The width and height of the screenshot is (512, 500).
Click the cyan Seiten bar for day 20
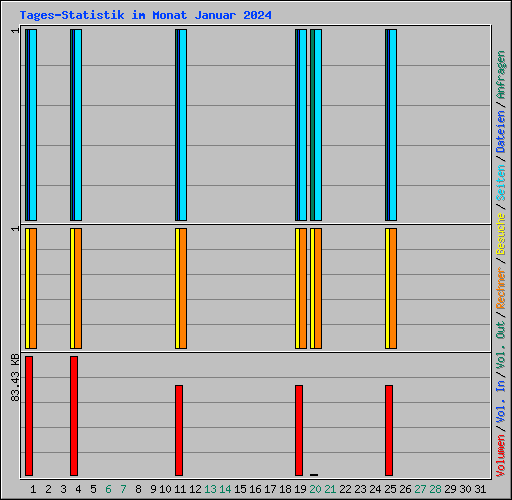pos(318,125)
